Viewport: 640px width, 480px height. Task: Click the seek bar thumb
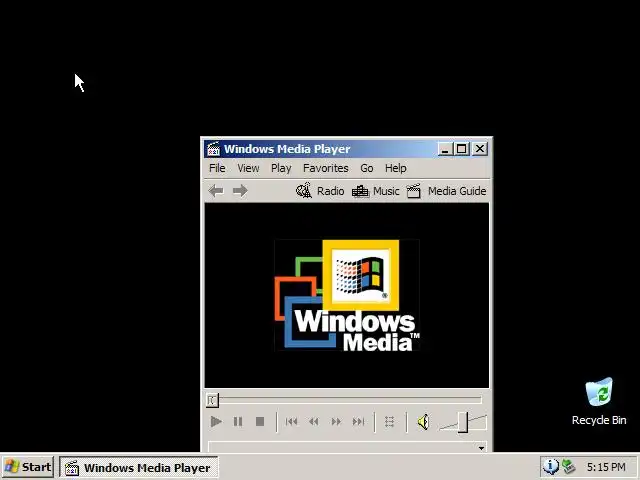[212, 400]
